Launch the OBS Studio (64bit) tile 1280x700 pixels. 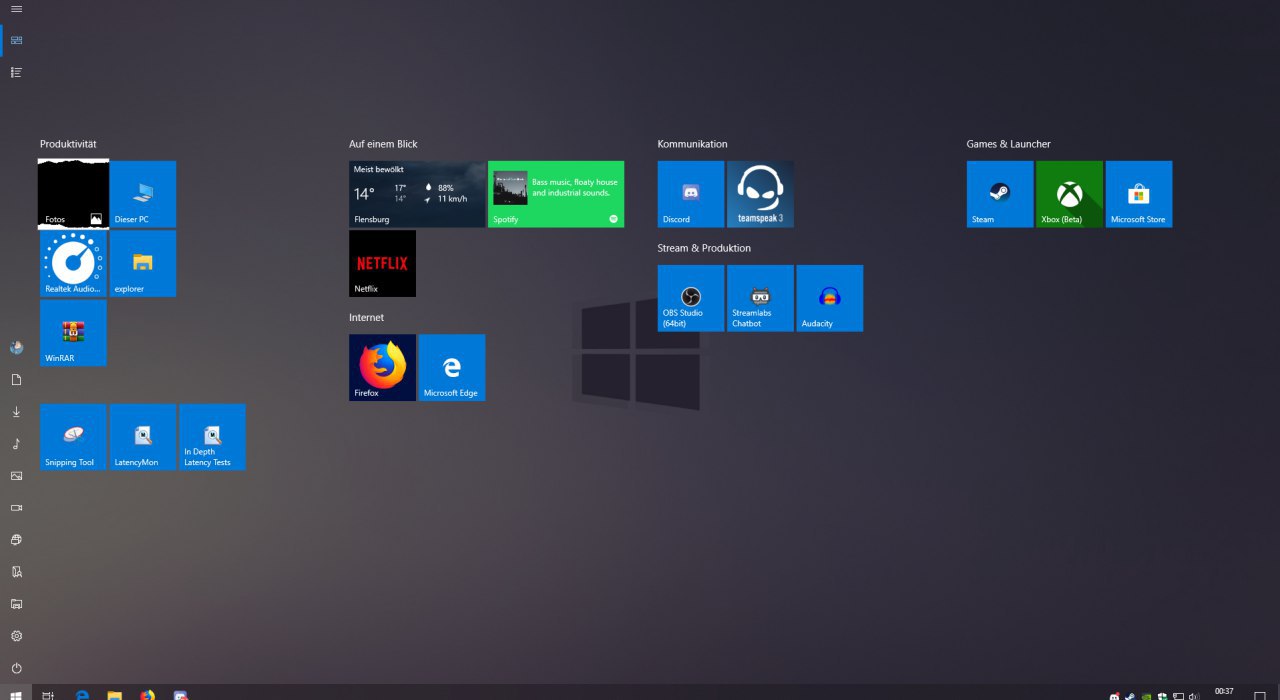[x=691, y=298]
